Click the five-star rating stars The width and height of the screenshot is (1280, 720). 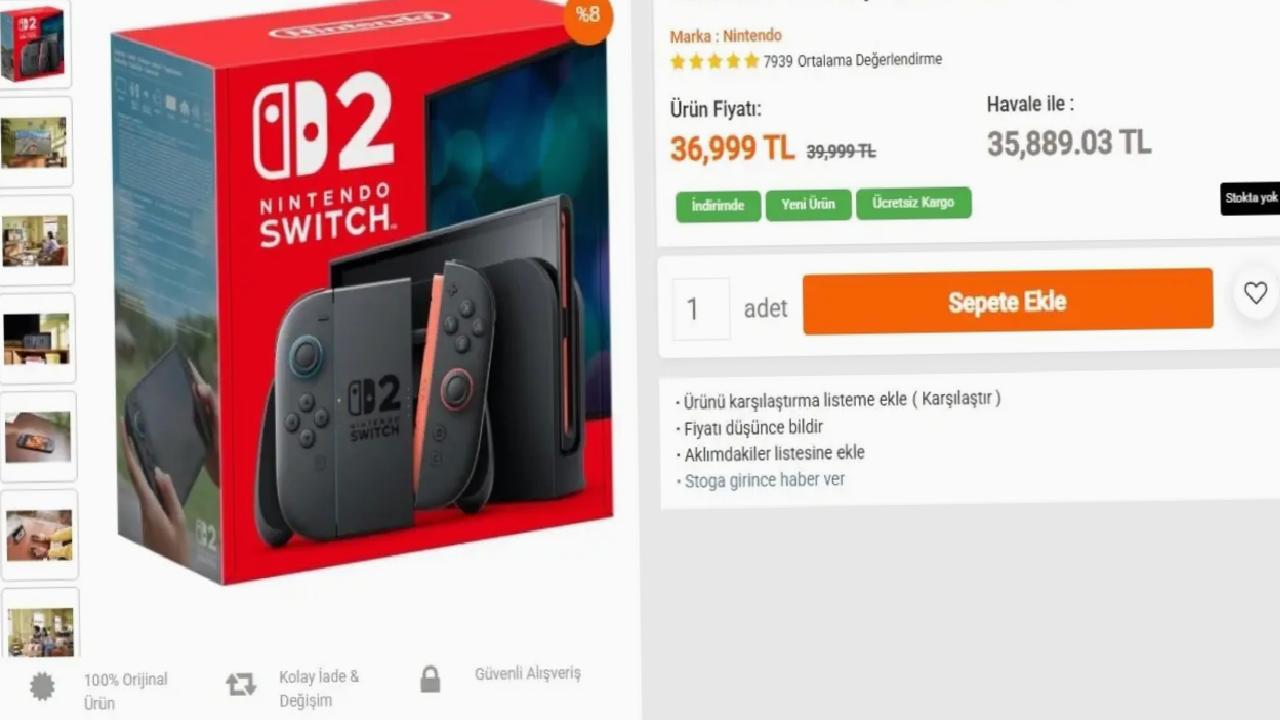pos(715,61)
